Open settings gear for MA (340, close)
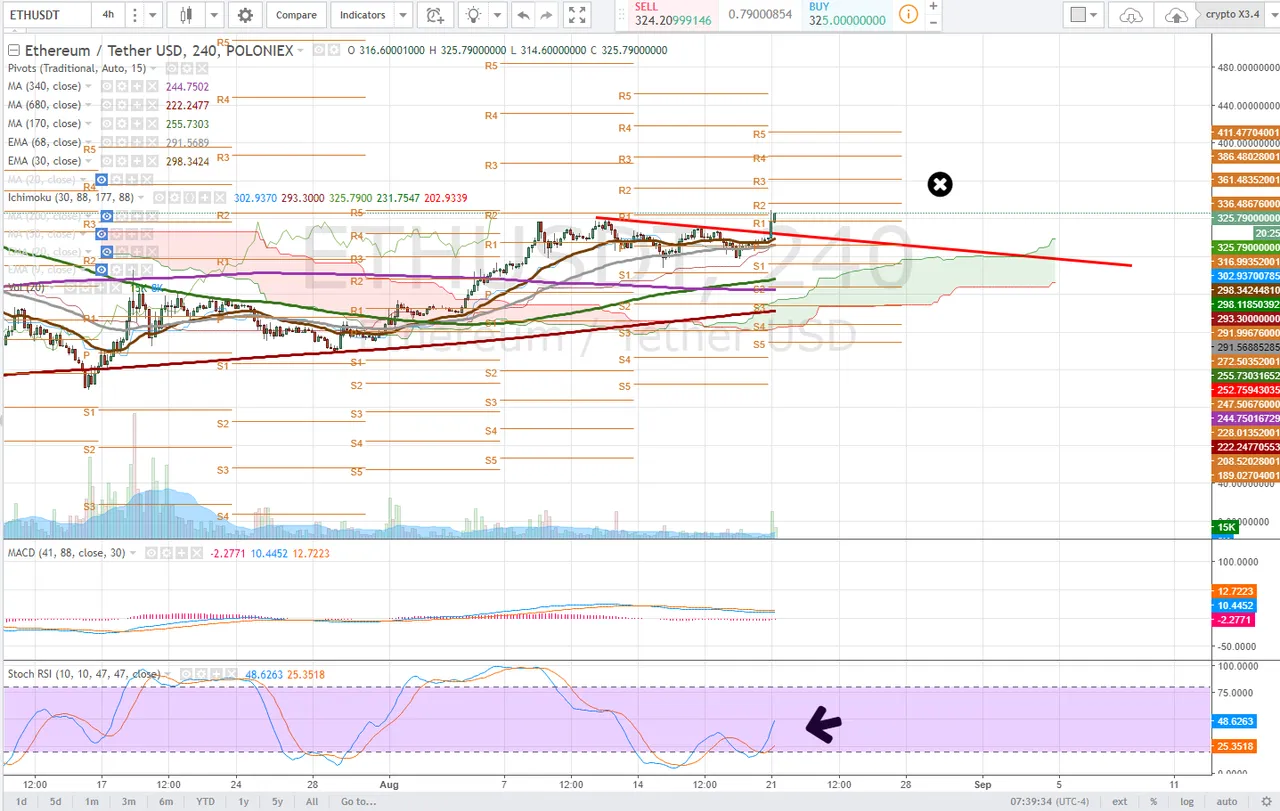 (122, 86)
